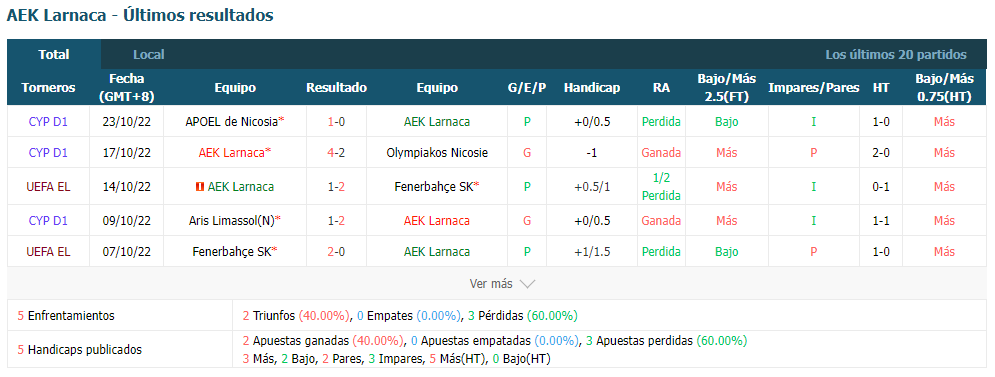Click the 4-2 match result
The image size is (995, 377).
tap(336, 152)
